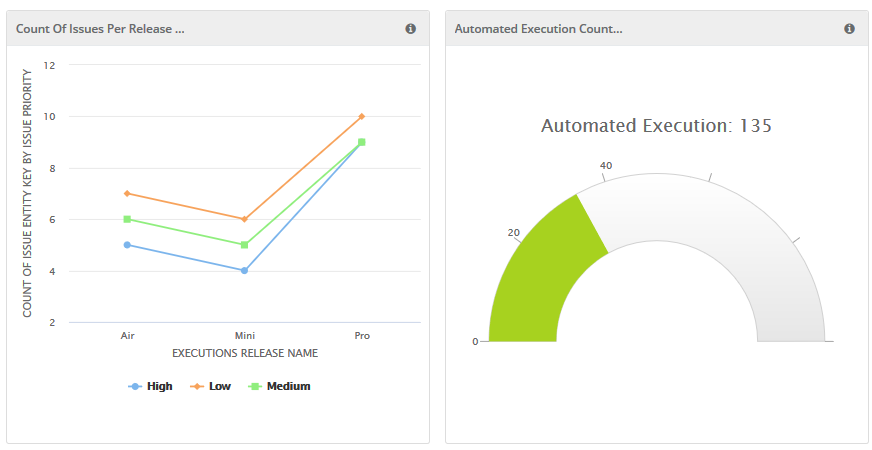Click the gauge tick label 20
The image size is (872, 450).
[513, 233]
